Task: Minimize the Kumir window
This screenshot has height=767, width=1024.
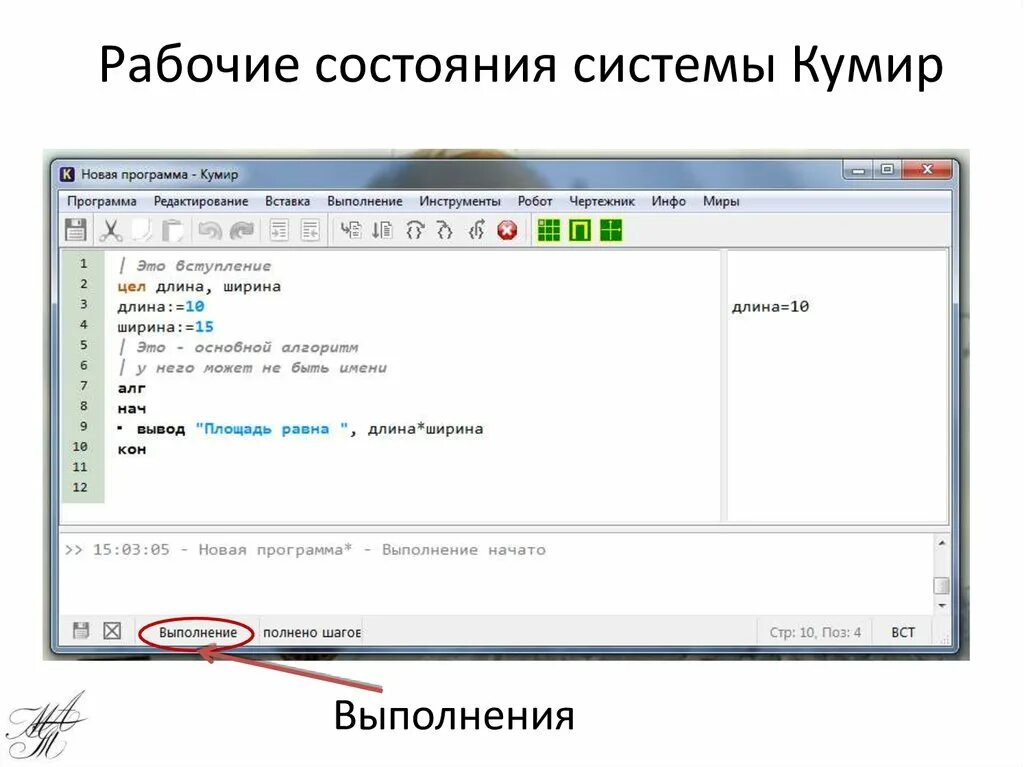Action: (858, 171)
